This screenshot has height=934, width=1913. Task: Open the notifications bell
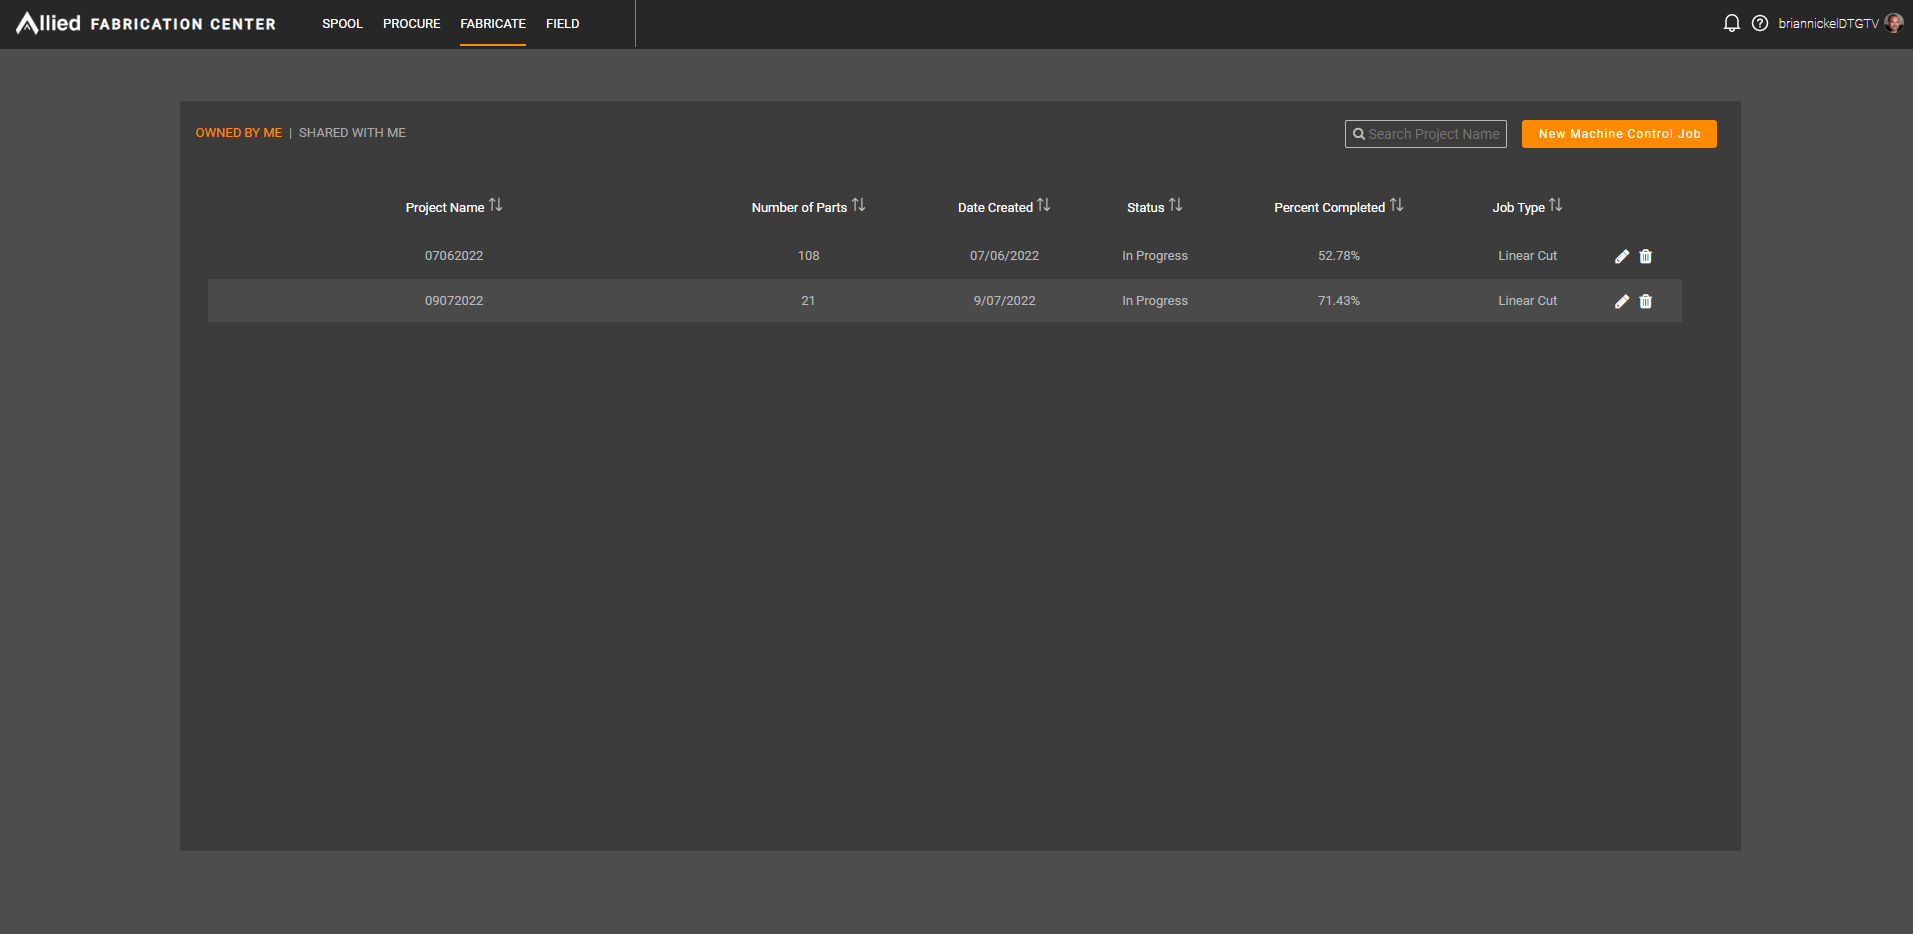[x=1732, y=23]
